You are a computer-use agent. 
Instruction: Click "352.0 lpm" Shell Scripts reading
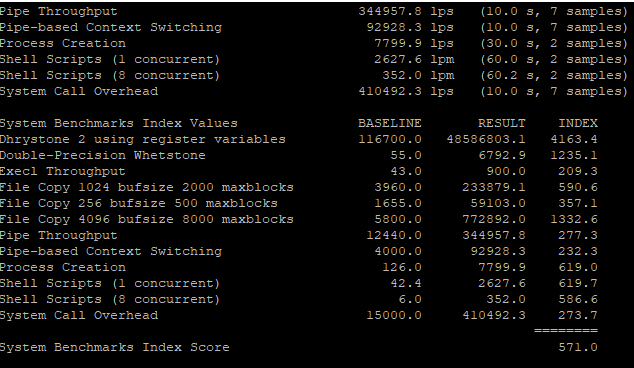[418, 75]
